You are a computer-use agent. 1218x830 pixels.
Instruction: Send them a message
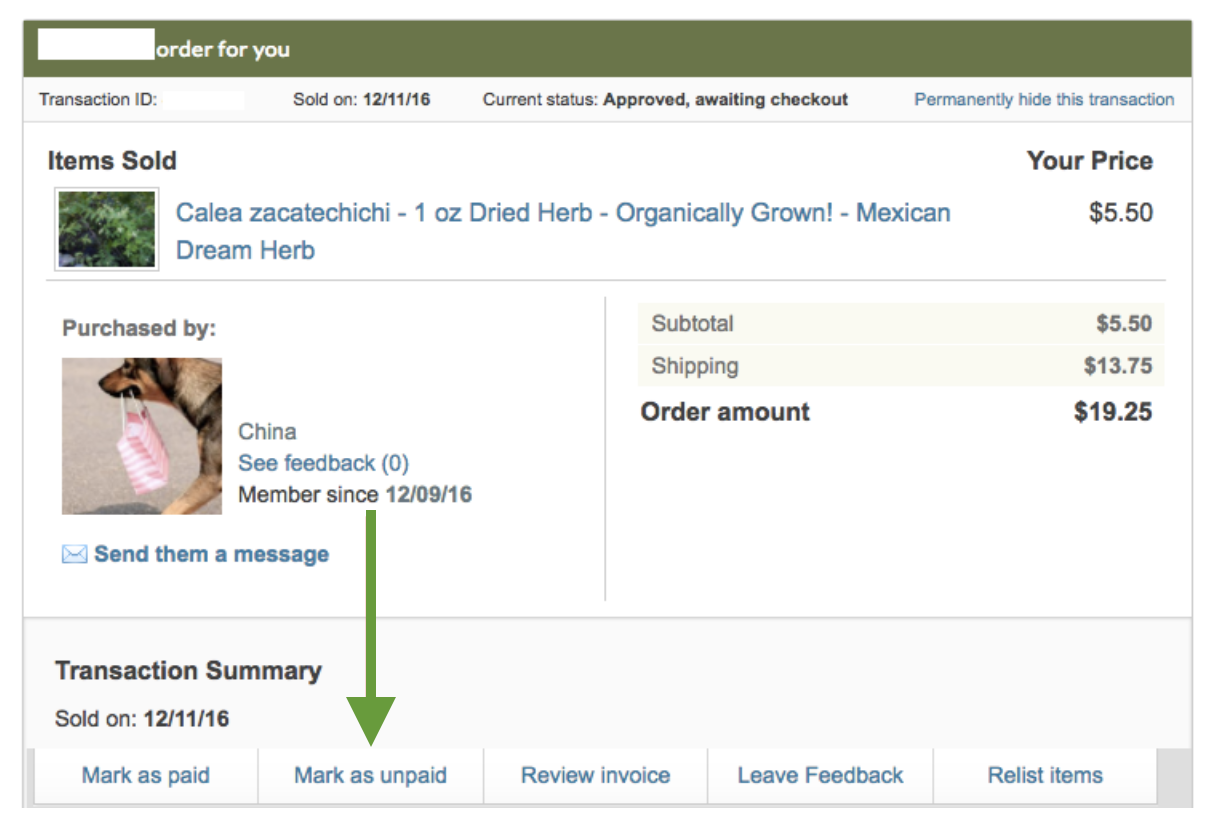[211, 554]
